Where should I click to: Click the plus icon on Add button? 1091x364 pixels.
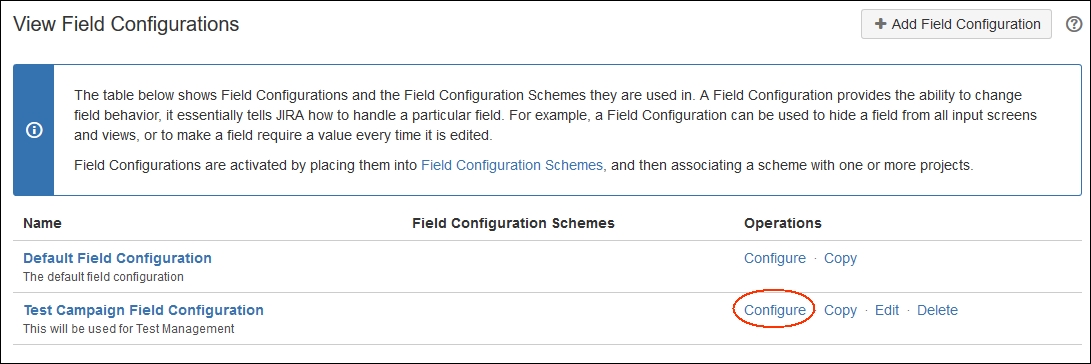[880, 24]
